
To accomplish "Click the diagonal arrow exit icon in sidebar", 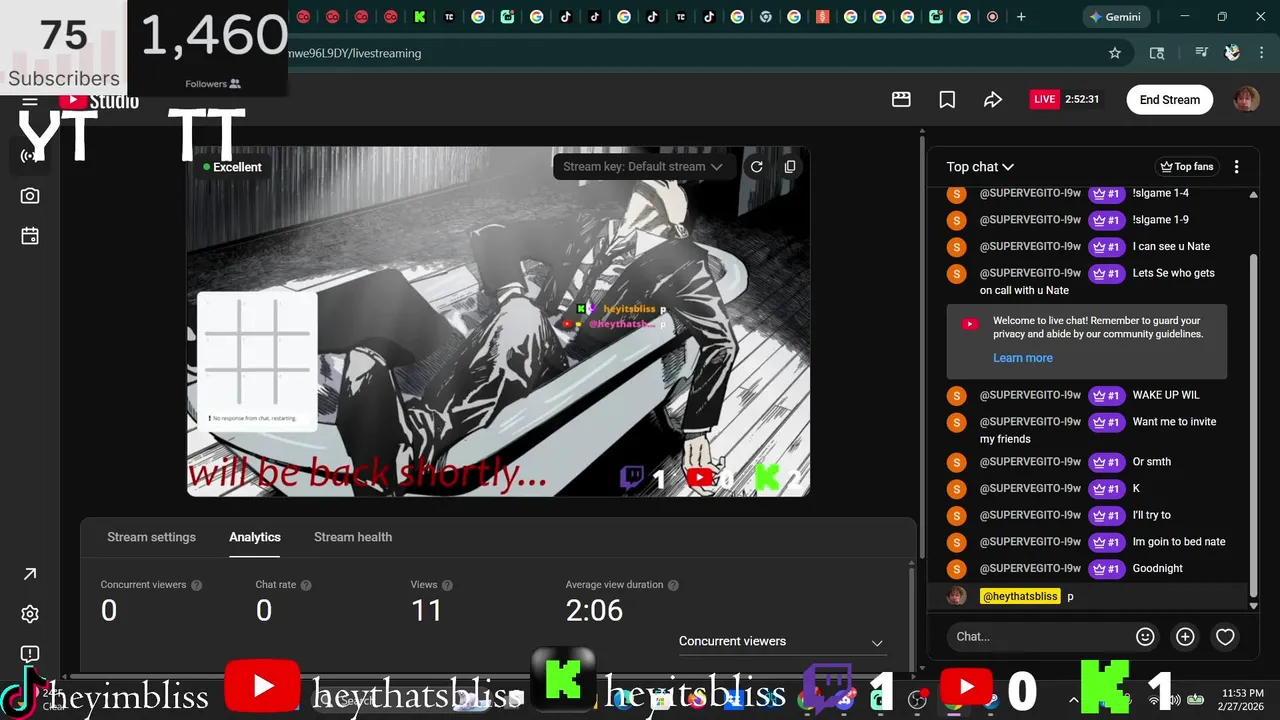I will [30, 574].
